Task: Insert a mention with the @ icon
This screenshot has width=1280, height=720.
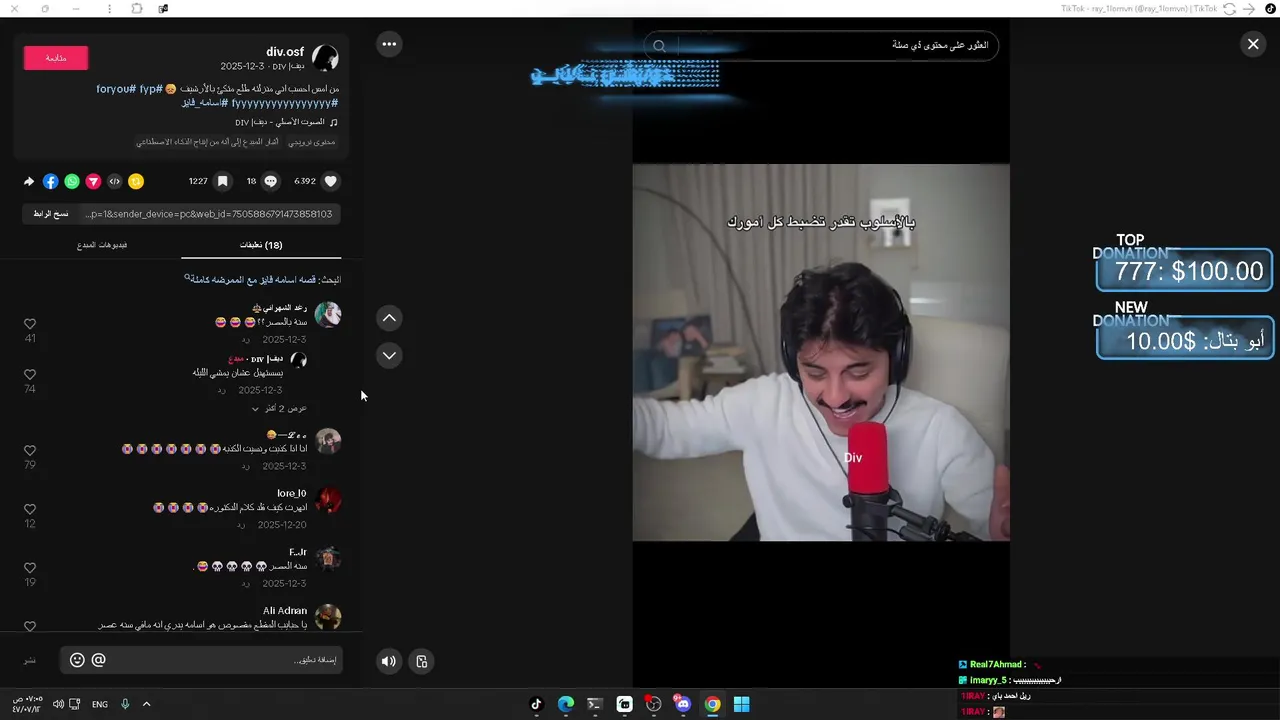Action: coord(98,660)
